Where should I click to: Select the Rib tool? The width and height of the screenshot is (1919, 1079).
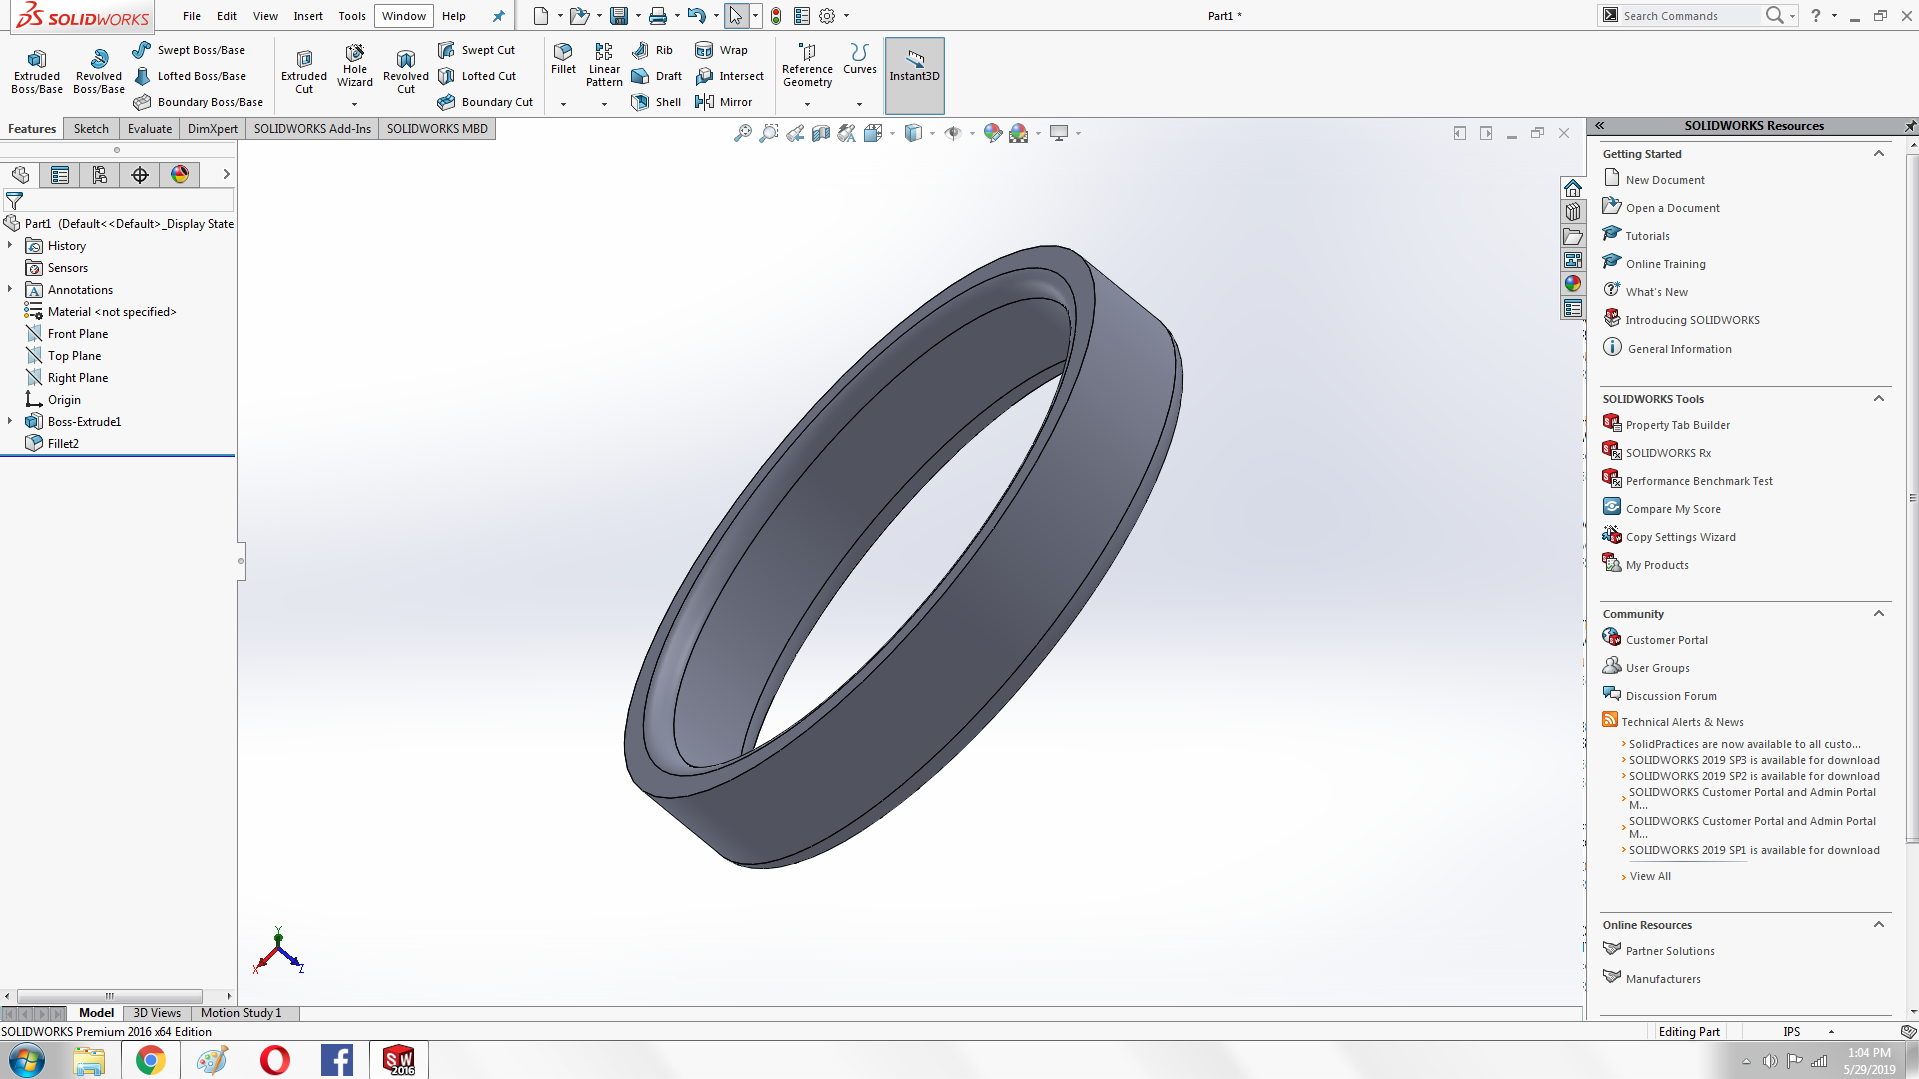pyautogui.click(x=653, y=50)
